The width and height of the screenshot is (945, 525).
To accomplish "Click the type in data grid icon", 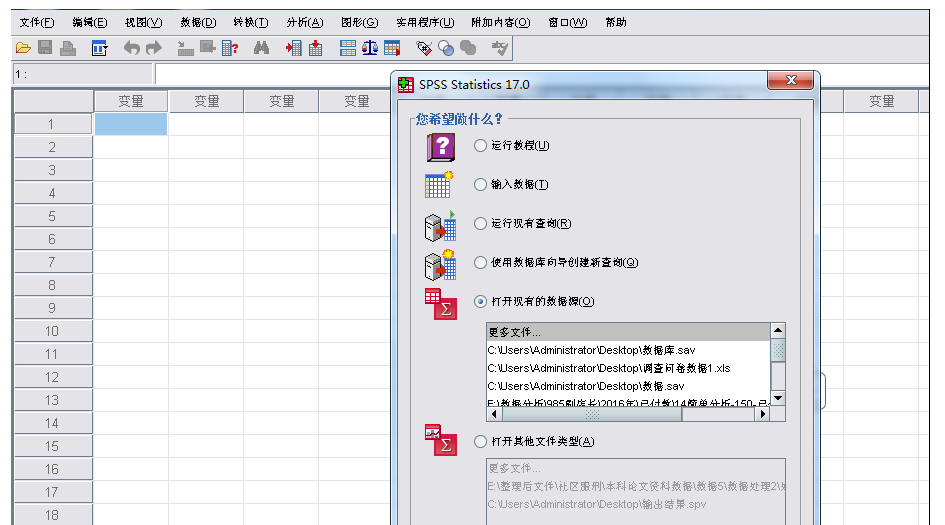I will [x=439, y=184].
